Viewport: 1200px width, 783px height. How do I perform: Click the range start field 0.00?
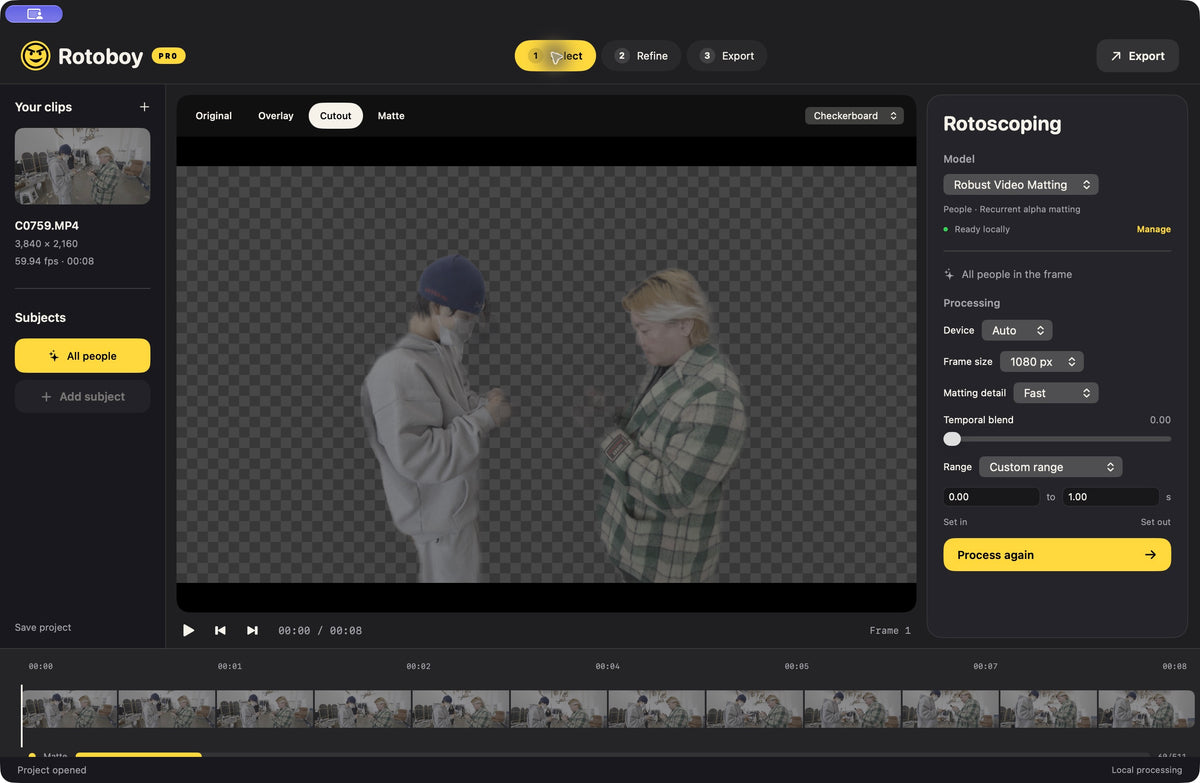coord(992,497)
